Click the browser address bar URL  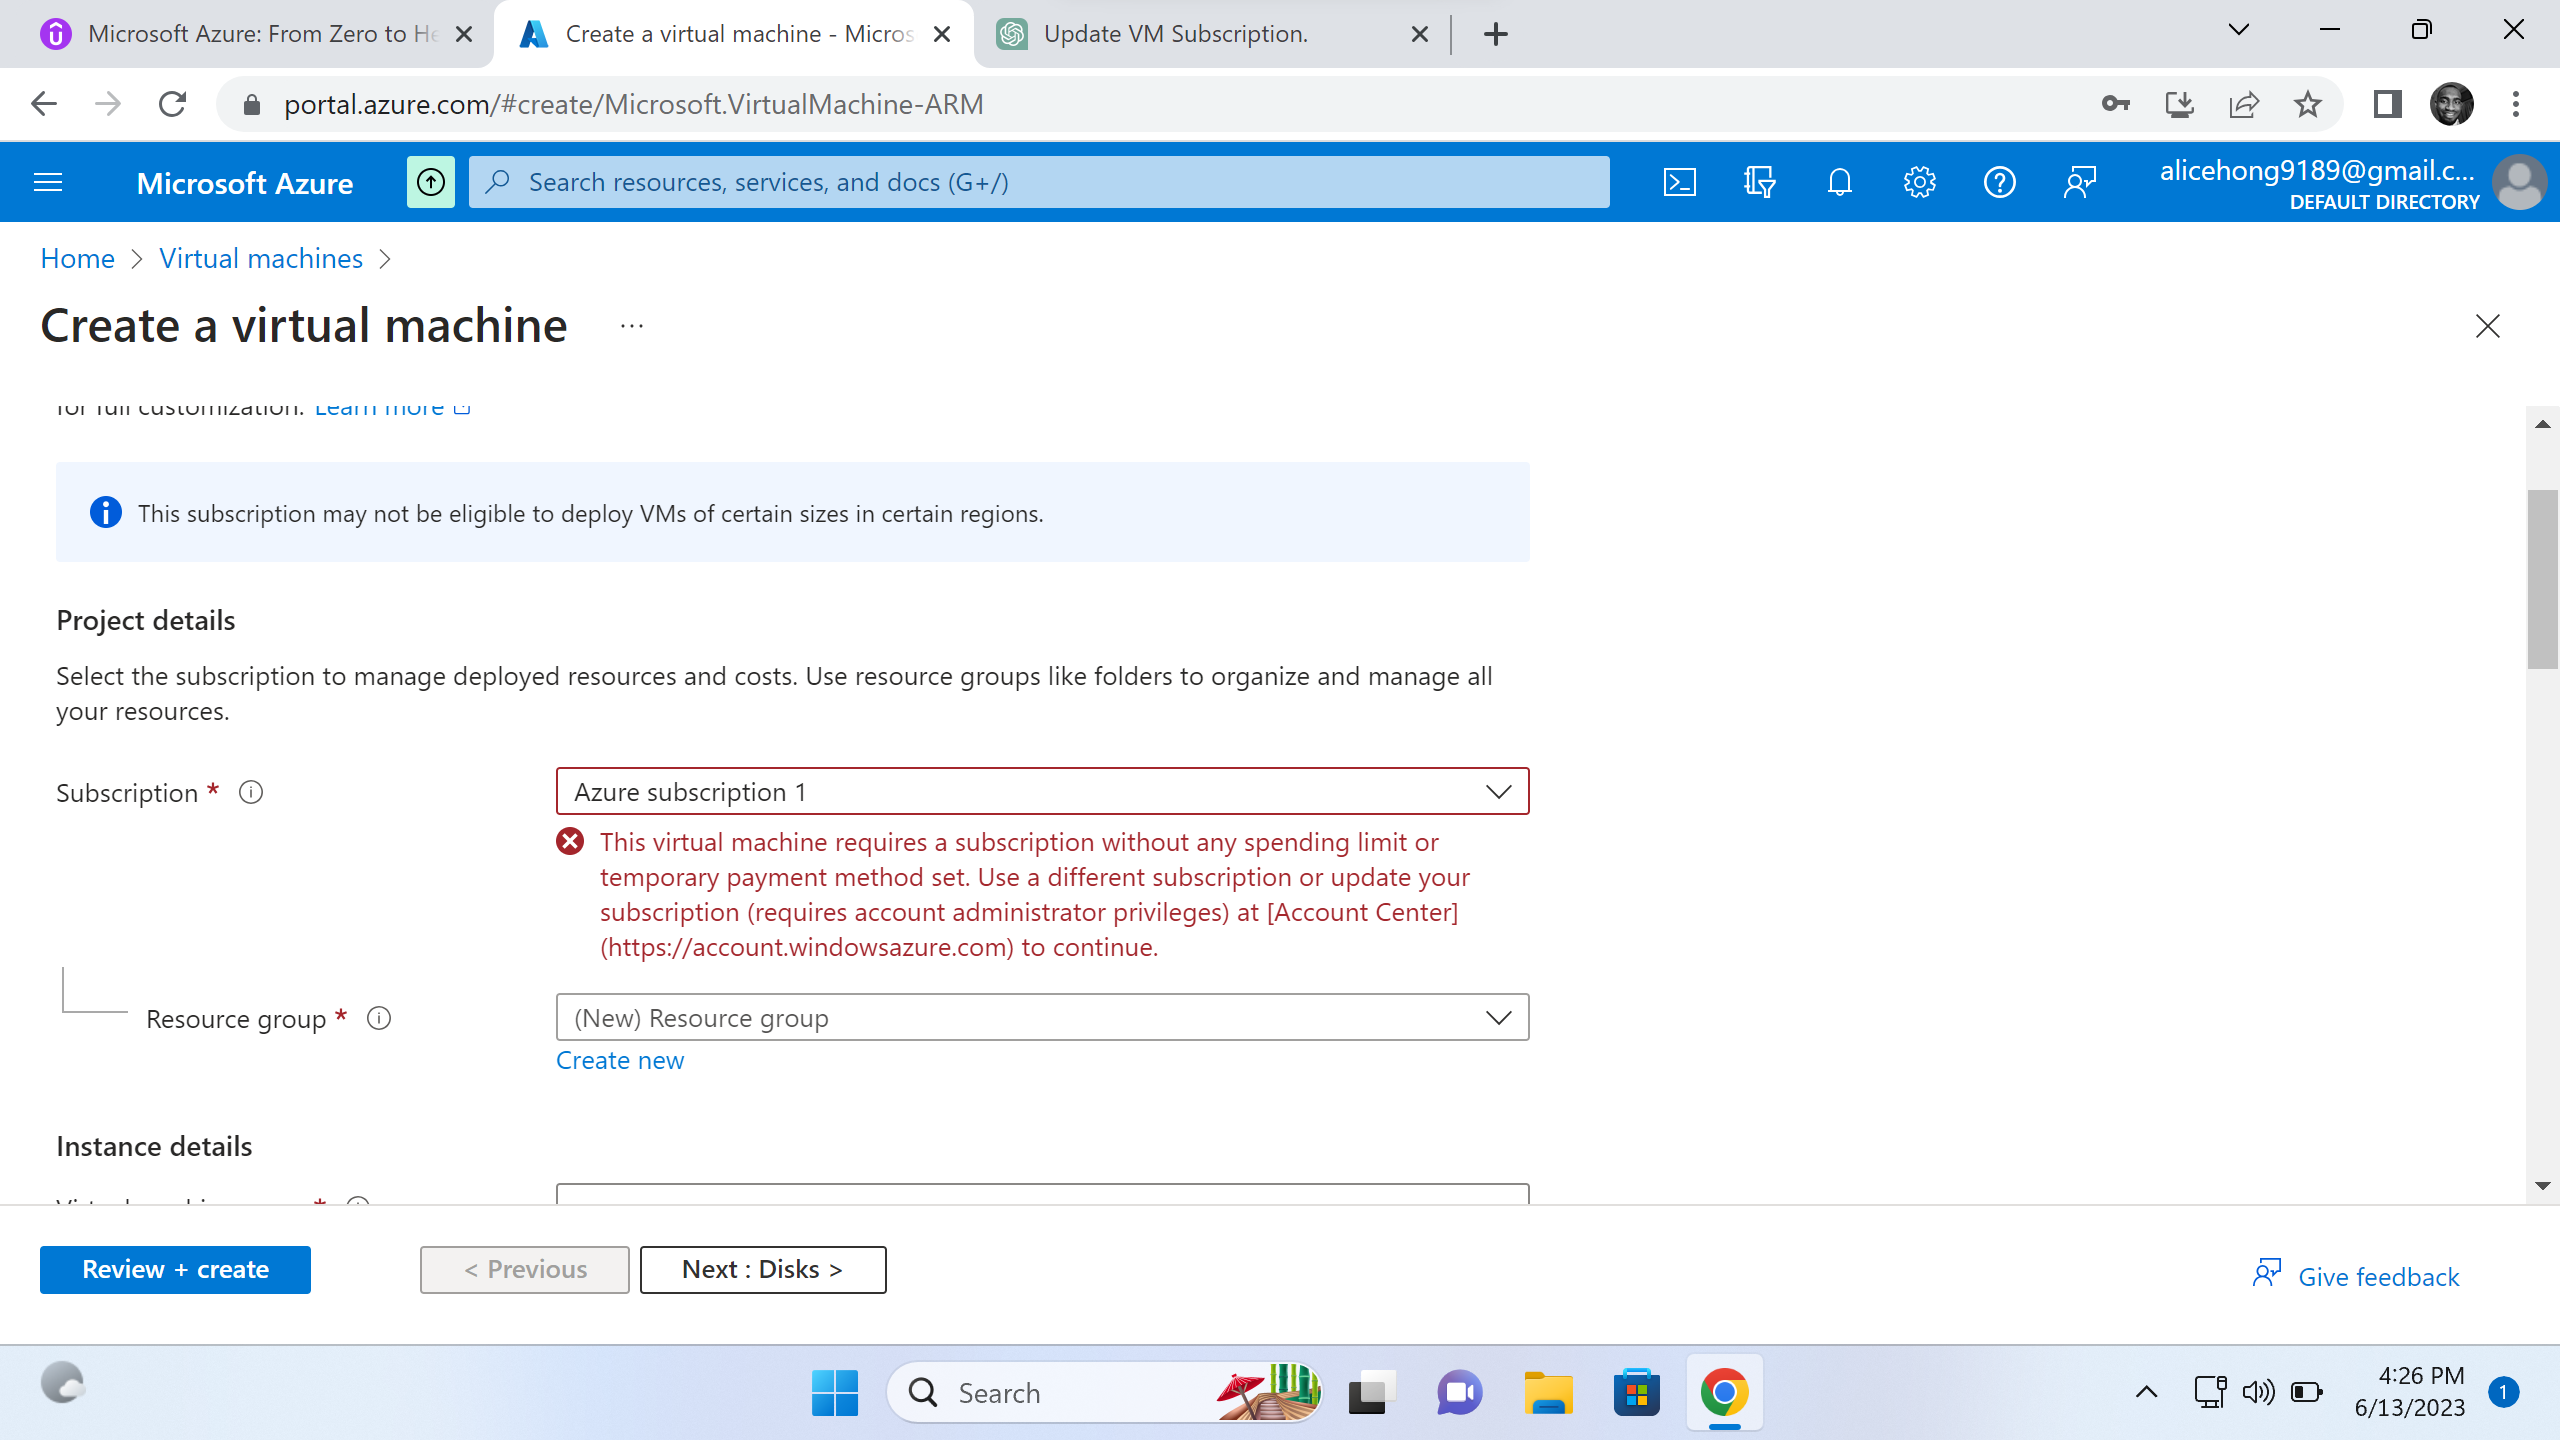633,104
